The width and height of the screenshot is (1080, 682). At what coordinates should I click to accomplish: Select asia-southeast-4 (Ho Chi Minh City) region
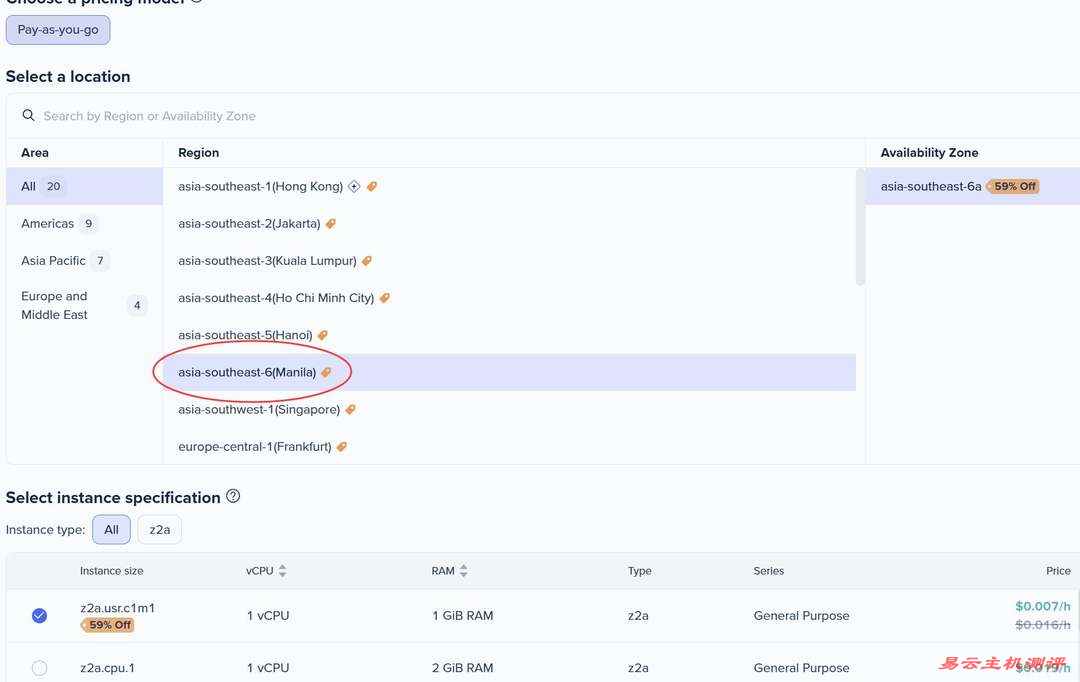276,298
